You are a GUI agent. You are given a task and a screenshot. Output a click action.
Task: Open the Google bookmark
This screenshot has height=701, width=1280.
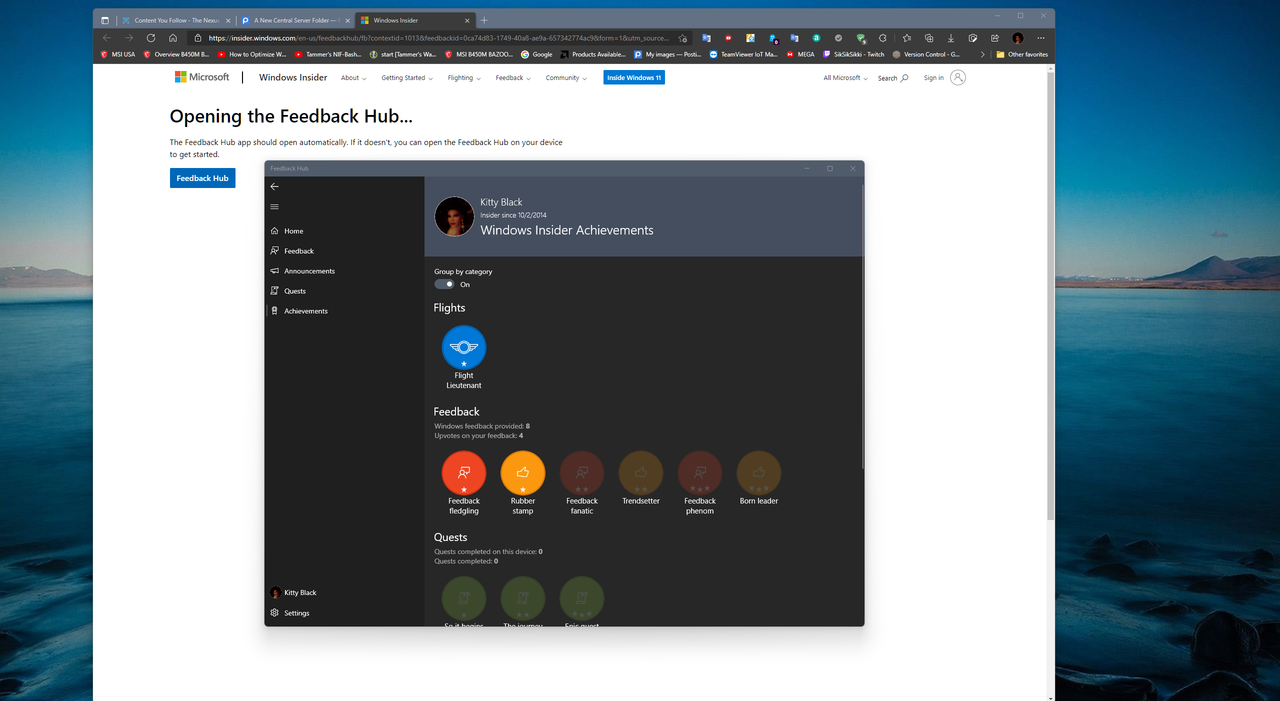pos(537,54)
